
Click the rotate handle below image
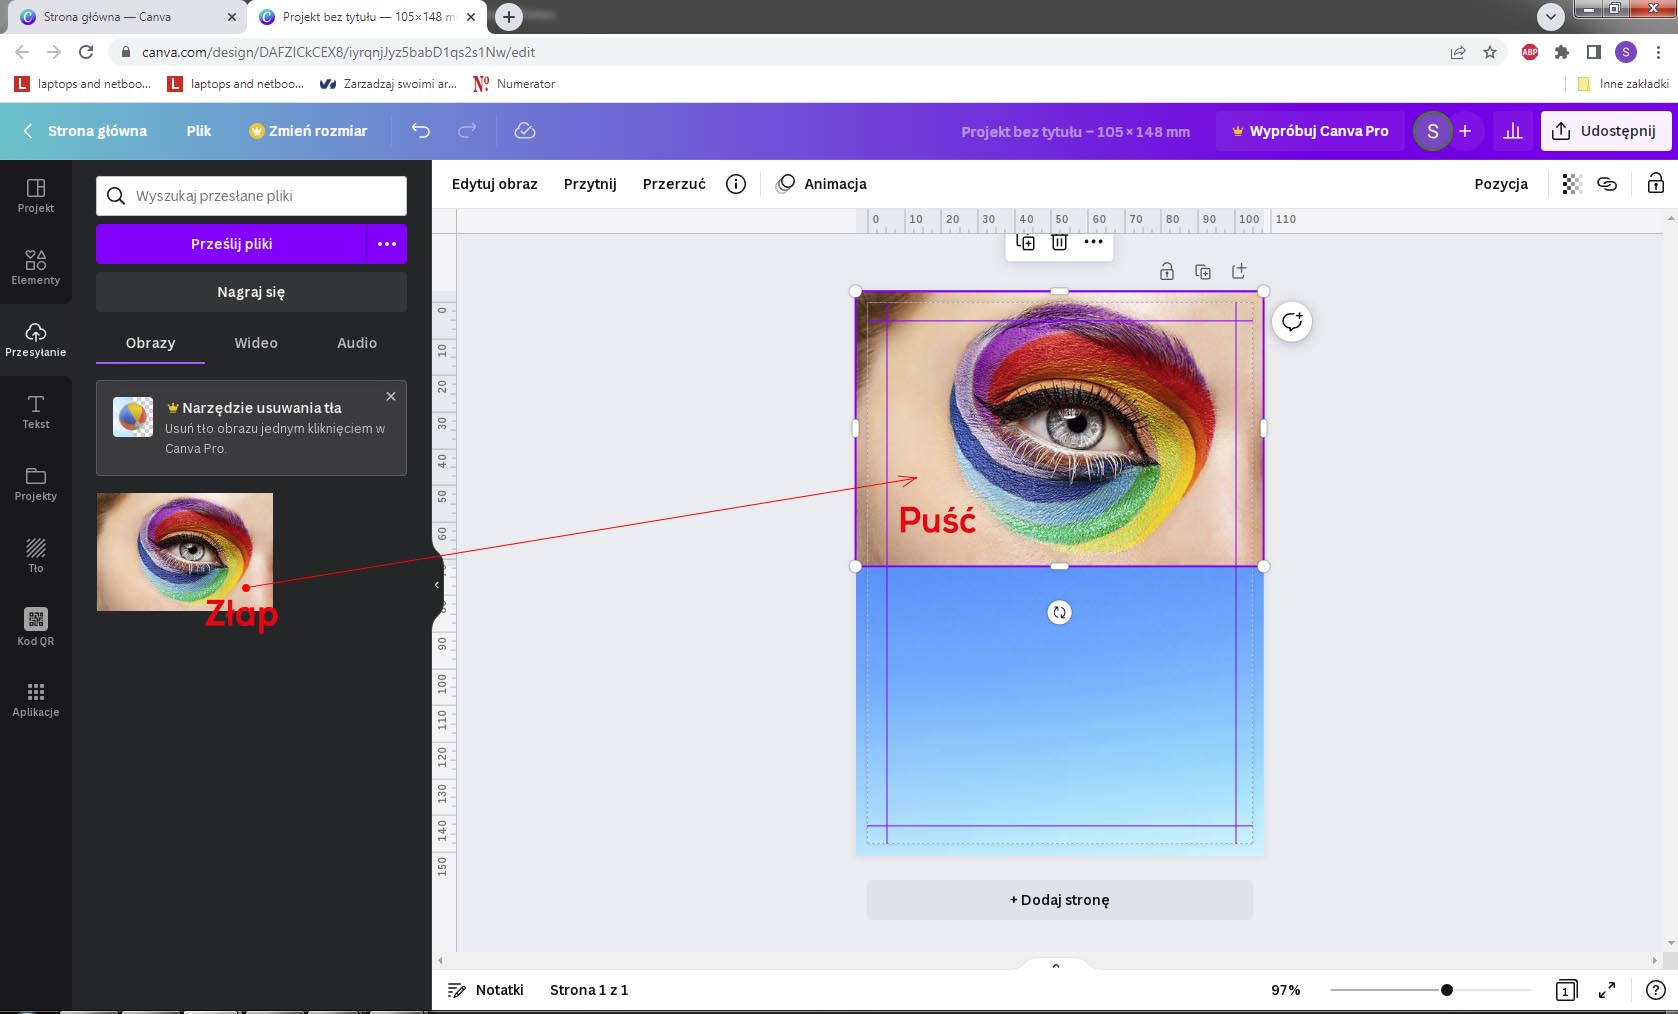click(1060, 612)
